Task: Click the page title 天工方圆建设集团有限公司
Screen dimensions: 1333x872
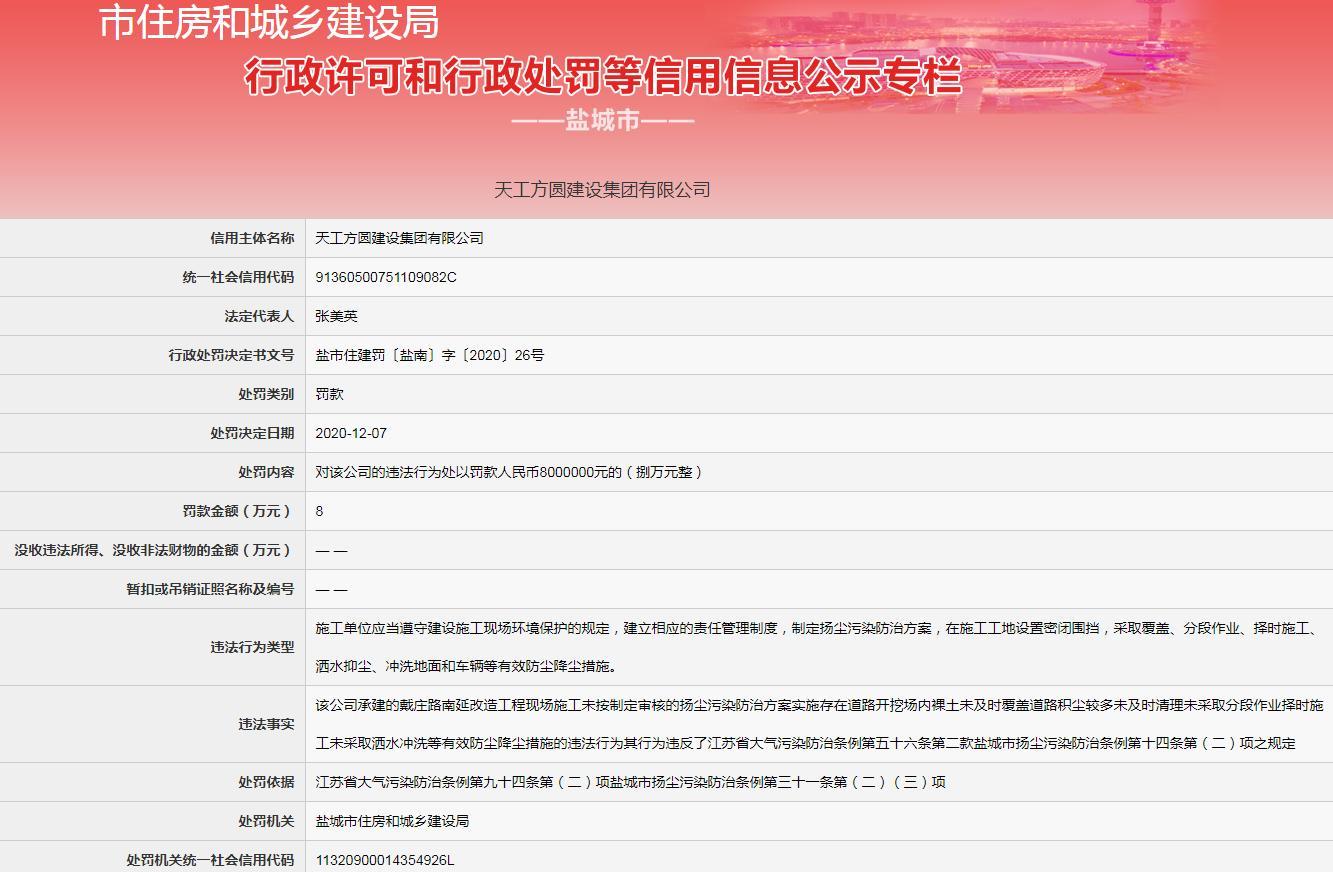Action: coord(602,189)
